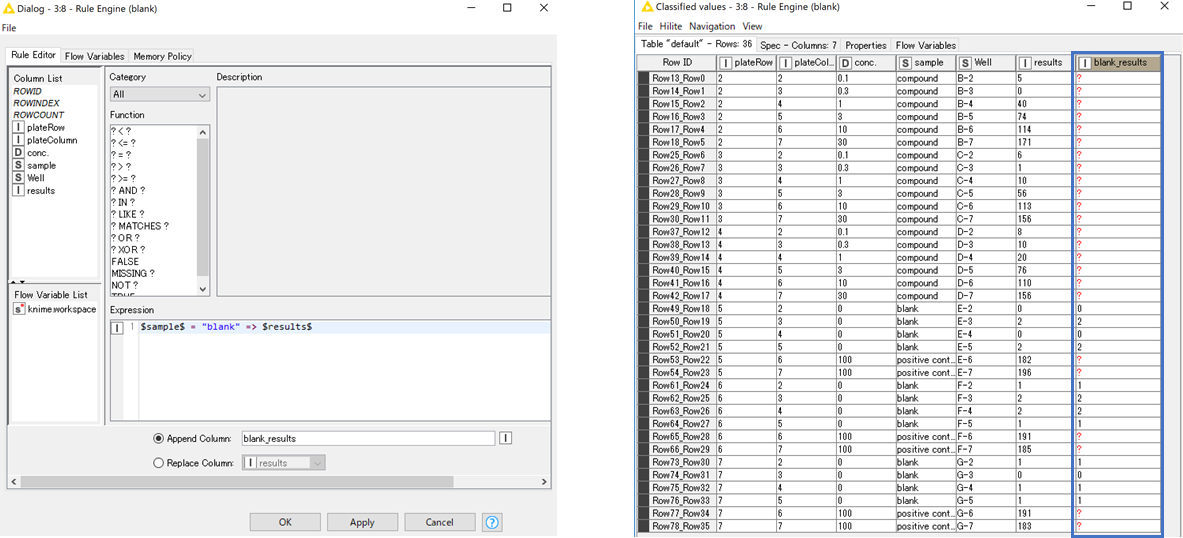
Task: Open the Properties tab in Classified values
Action: pyautogui.click(x=865, y=45)
